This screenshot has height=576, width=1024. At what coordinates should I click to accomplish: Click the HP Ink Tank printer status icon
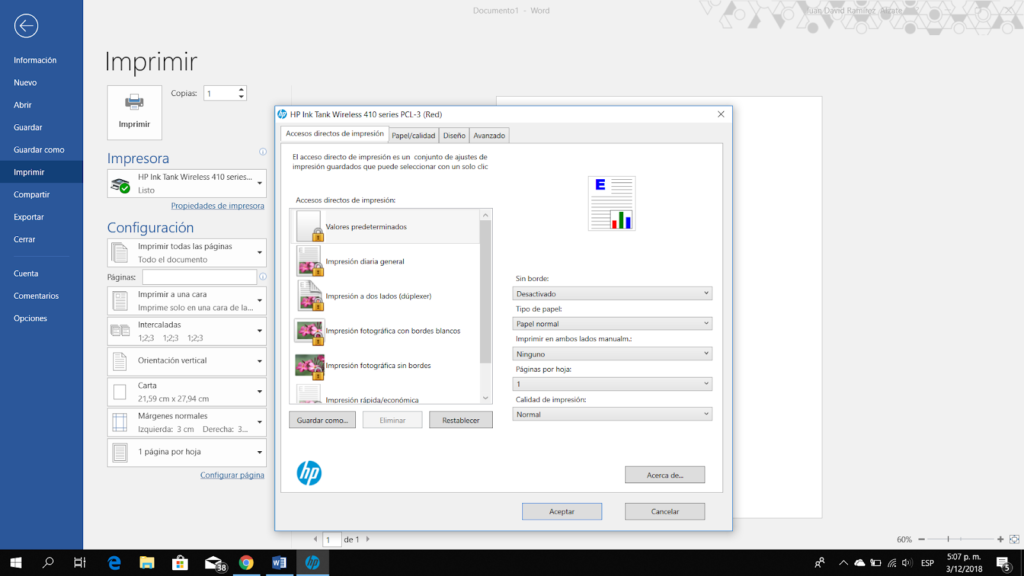(120, 185)
